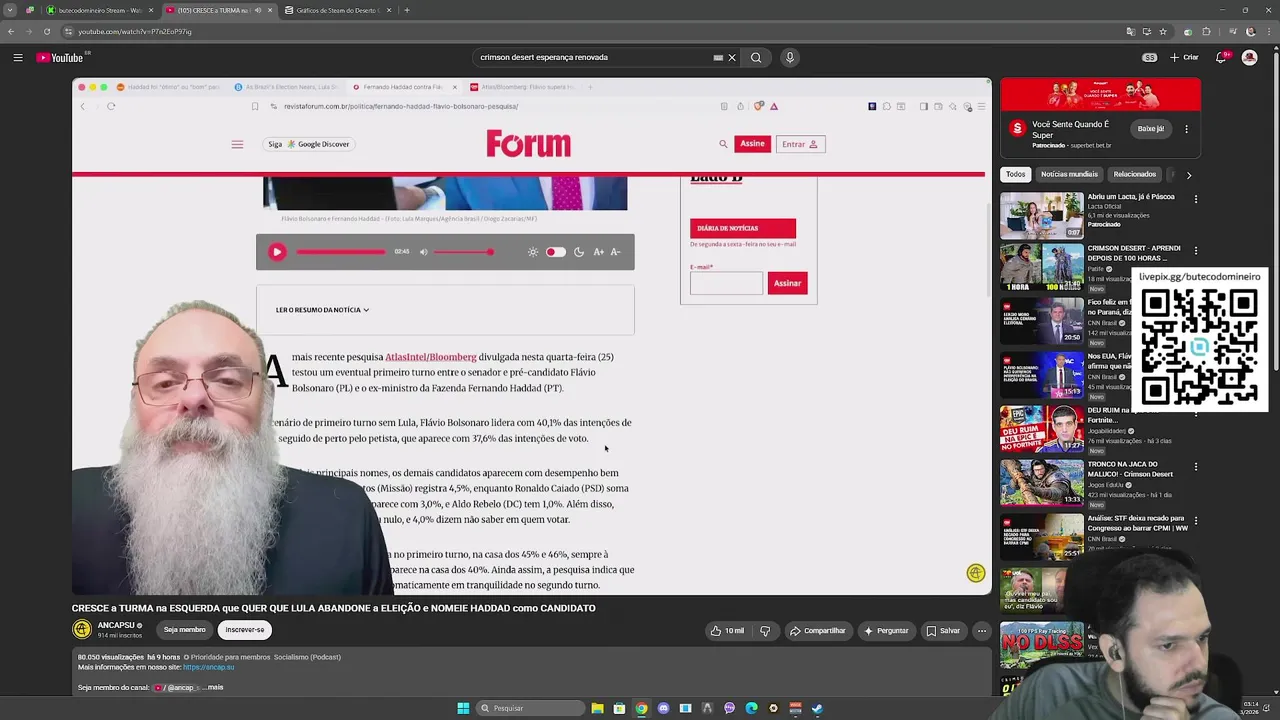Image resolution: width=1280 pixels, height=720 pixels.
Task: Open the Windows Start button
Action: [463, 708]
